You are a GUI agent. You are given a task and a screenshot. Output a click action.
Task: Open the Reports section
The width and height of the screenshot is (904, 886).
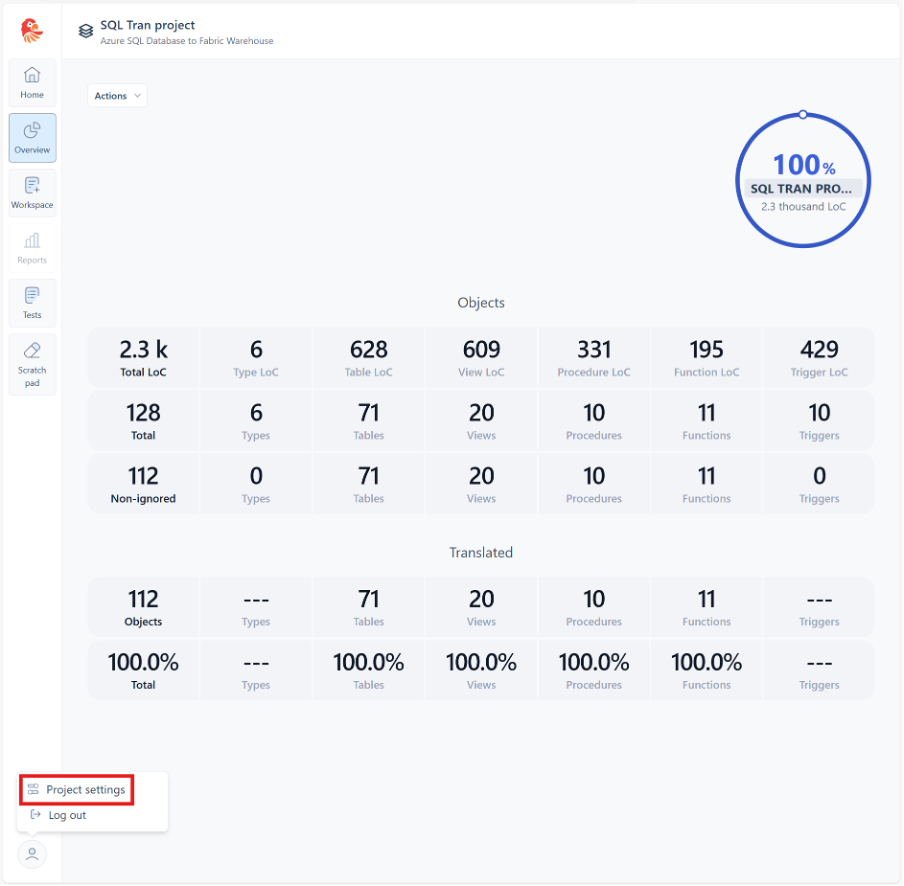tap(32, 248)
